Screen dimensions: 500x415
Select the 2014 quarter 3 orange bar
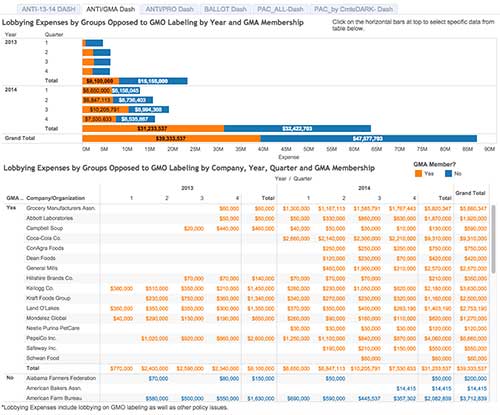(105, 109)
